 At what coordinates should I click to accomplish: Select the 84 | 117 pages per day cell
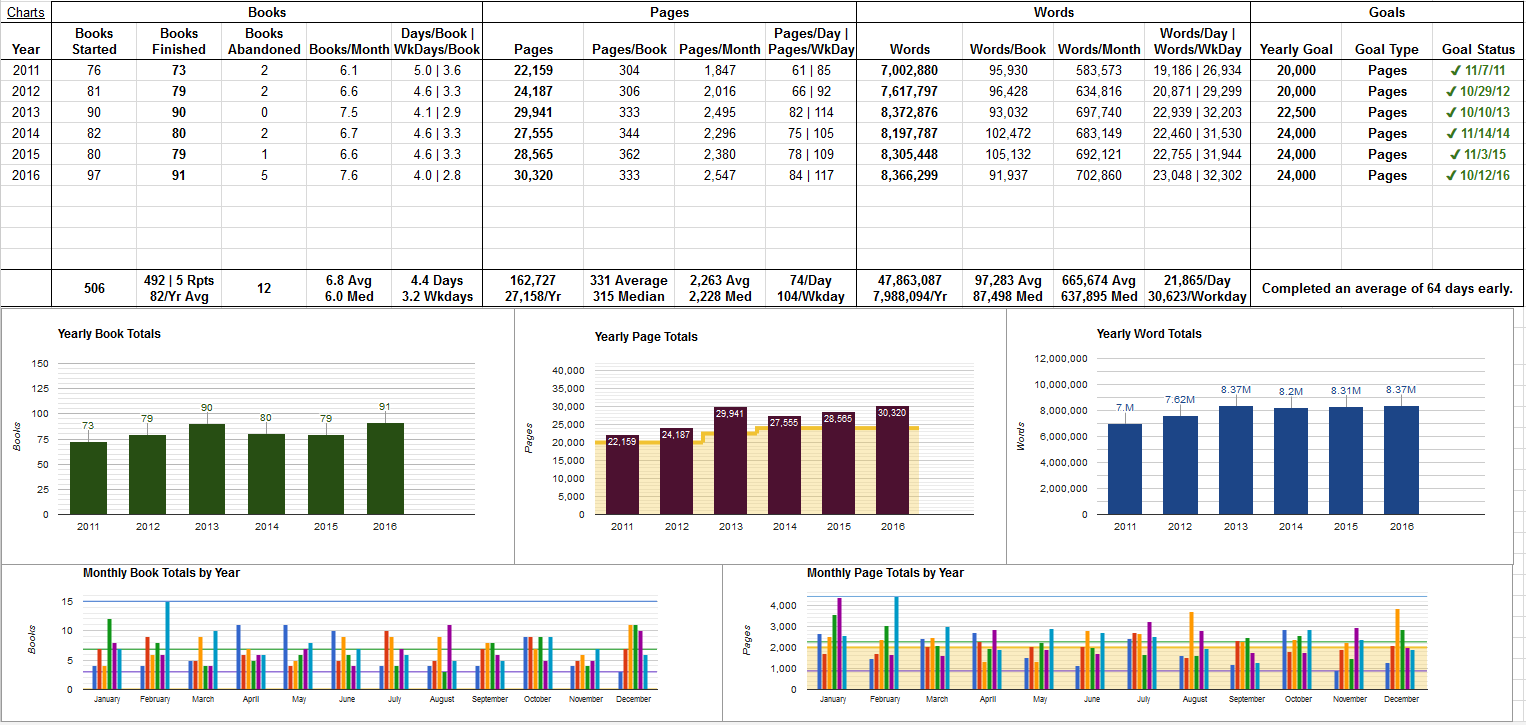point(810,175)
